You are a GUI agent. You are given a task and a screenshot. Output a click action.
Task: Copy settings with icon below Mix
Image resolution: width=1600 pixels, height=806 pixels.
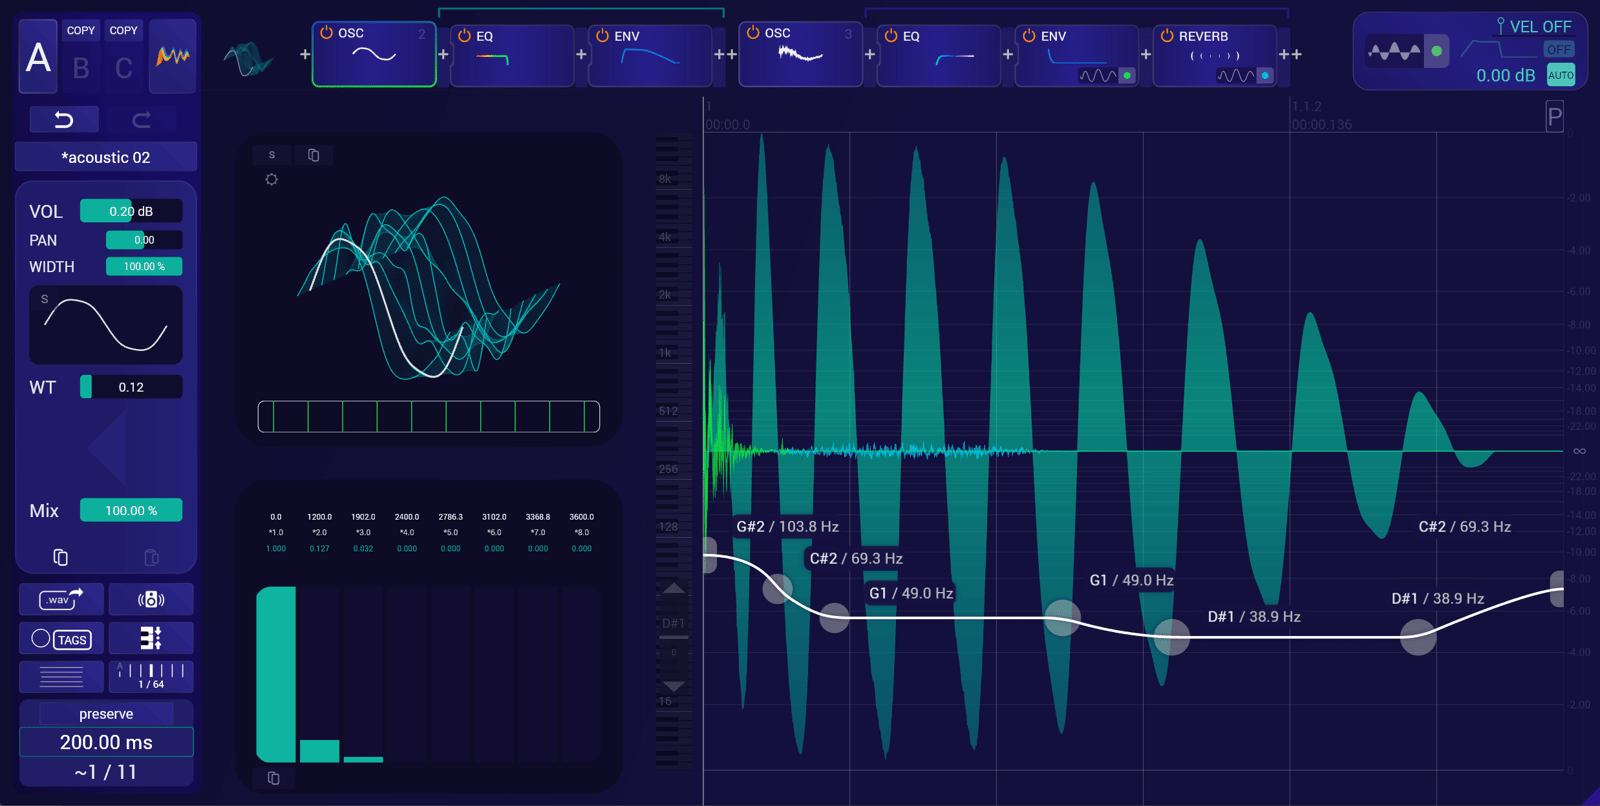60,557
